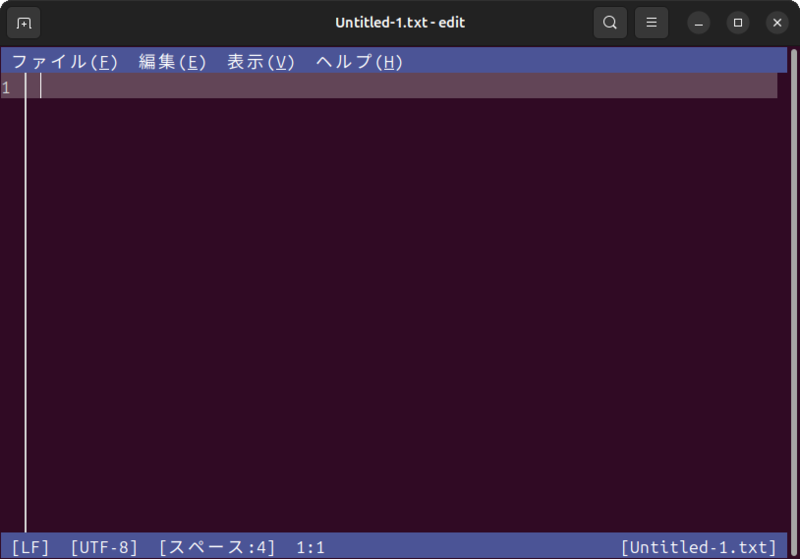
Task: Open the ファイル(F) menu
Action: (x=64, y=62)
